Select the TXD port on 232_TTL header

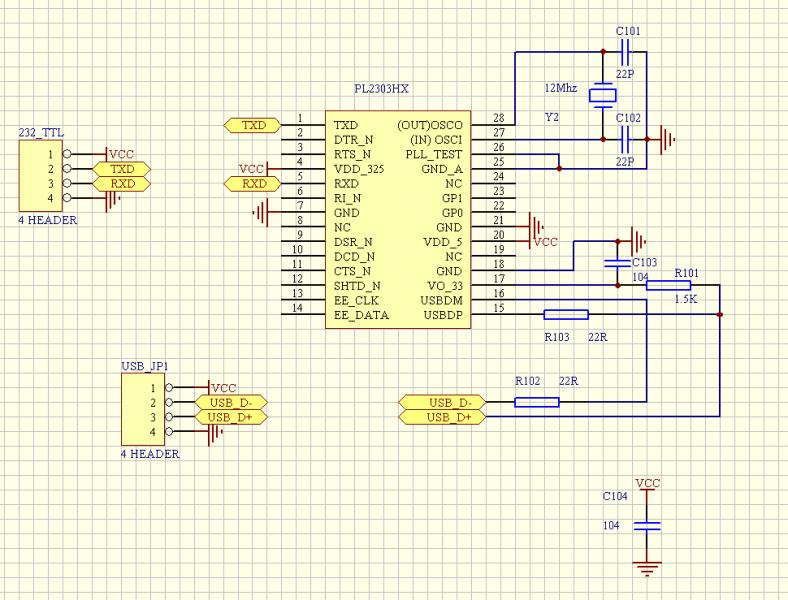[x=121, y=170]
